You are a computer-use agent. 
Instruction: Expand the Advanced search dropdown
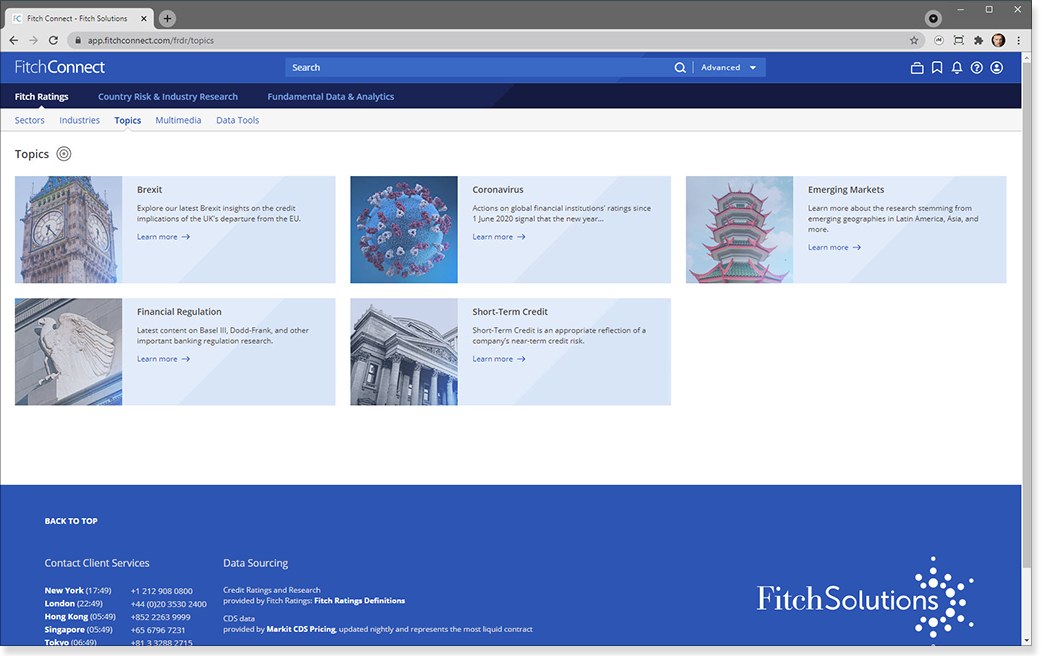coord(729,68)
